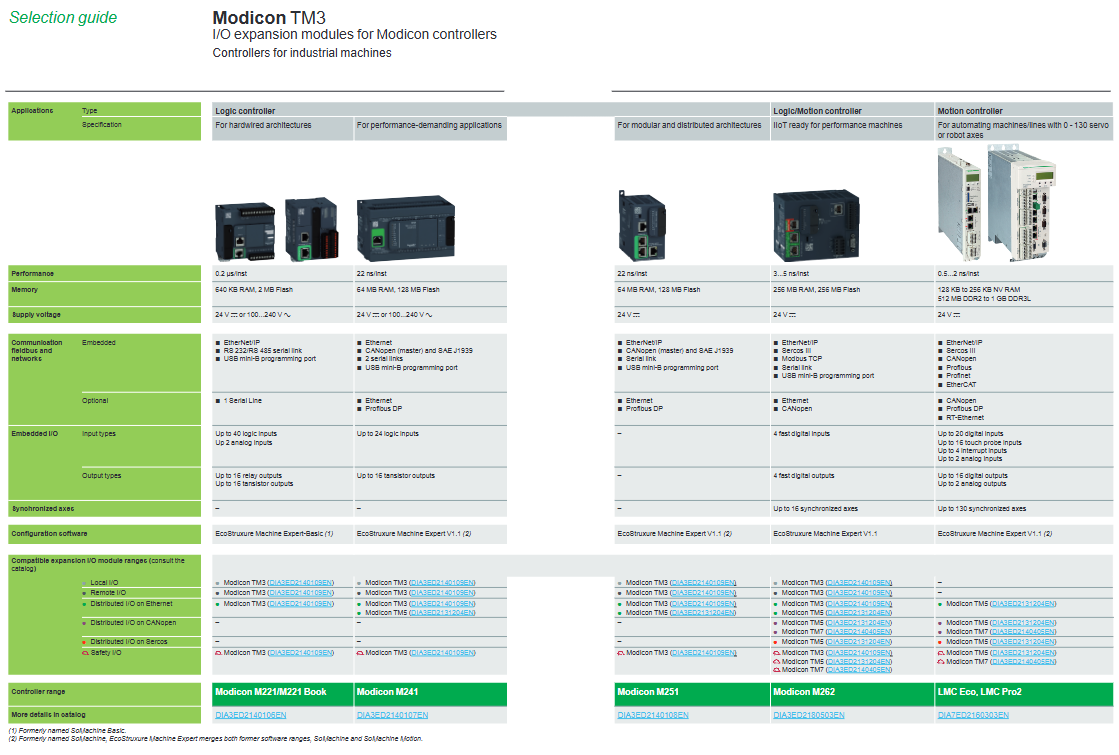Open Safety Modicon TM5 link in M262 column

[859, 662]
